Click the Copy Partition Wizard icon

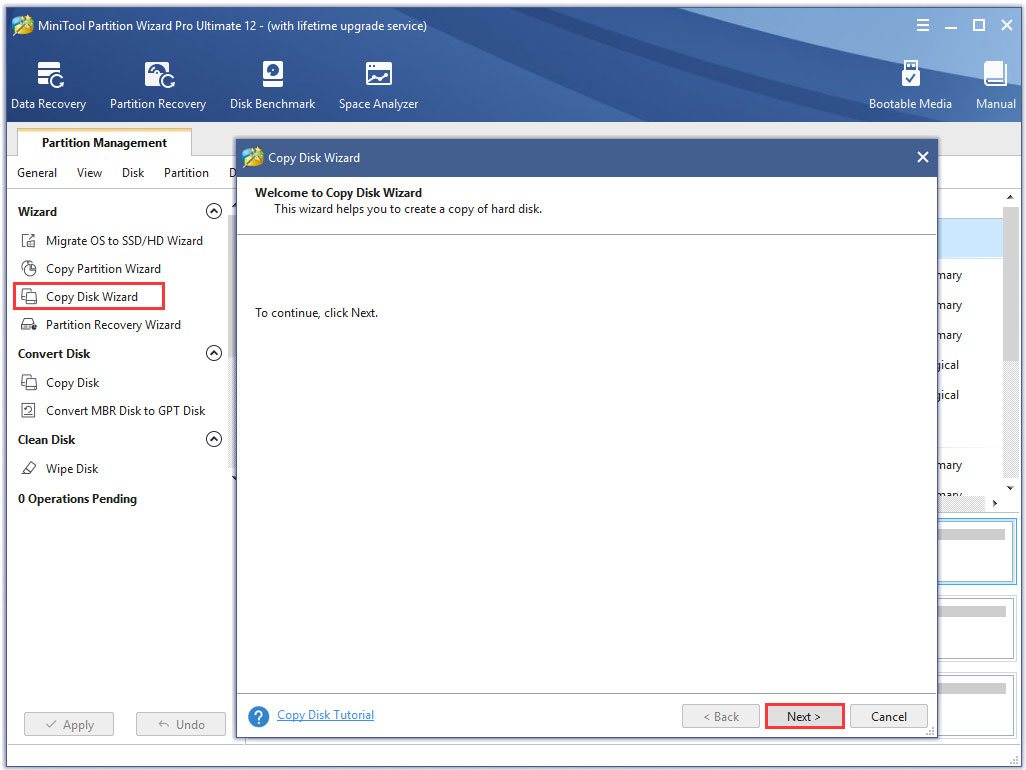29,268
